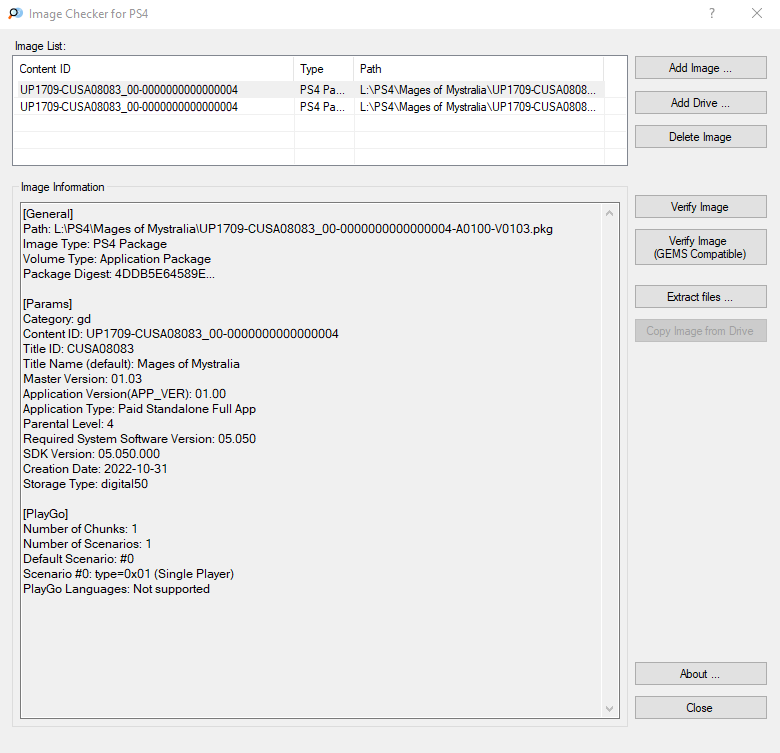Click the Master Version: 01.03 line
The image size is (780, 753).
click(83, 379)
